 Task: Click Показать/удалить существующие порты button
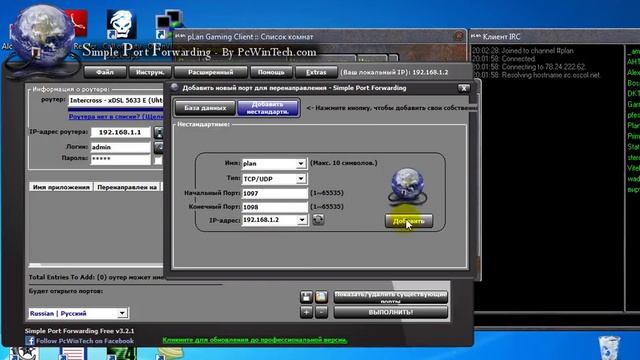click(391, 297)
